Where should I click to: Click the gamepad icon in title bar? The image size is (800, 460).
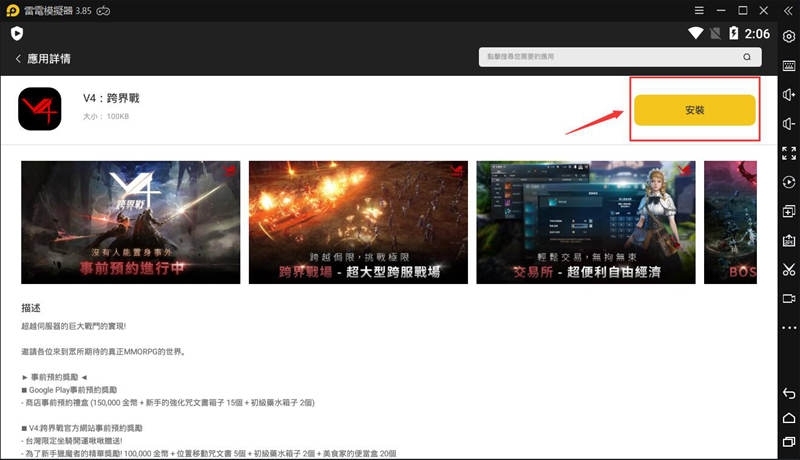click(103, 11)
